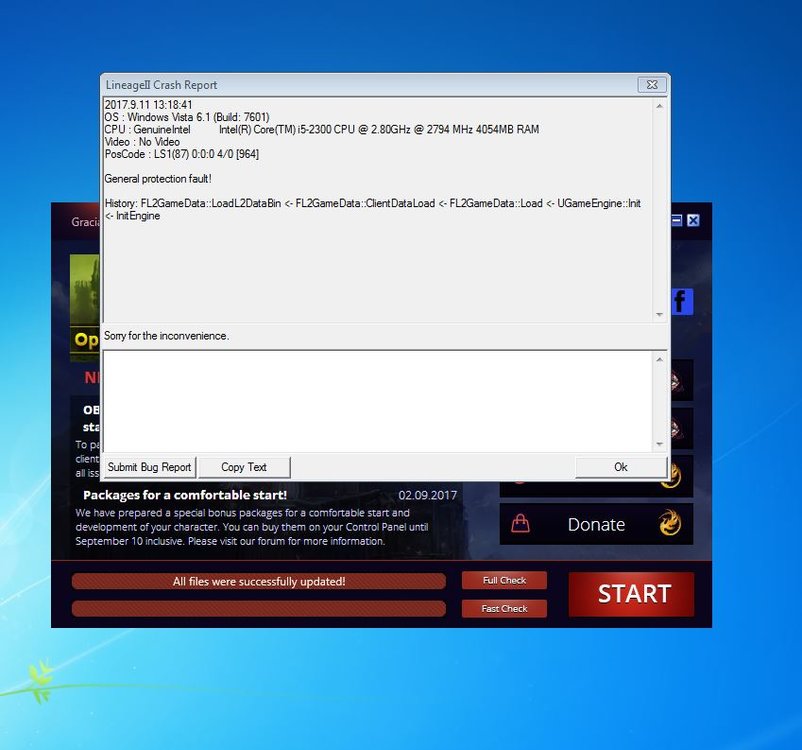Click the 'All files were successfully updated' progress bar
Screen dimensions: 802x750
click(x=259, y=581)
